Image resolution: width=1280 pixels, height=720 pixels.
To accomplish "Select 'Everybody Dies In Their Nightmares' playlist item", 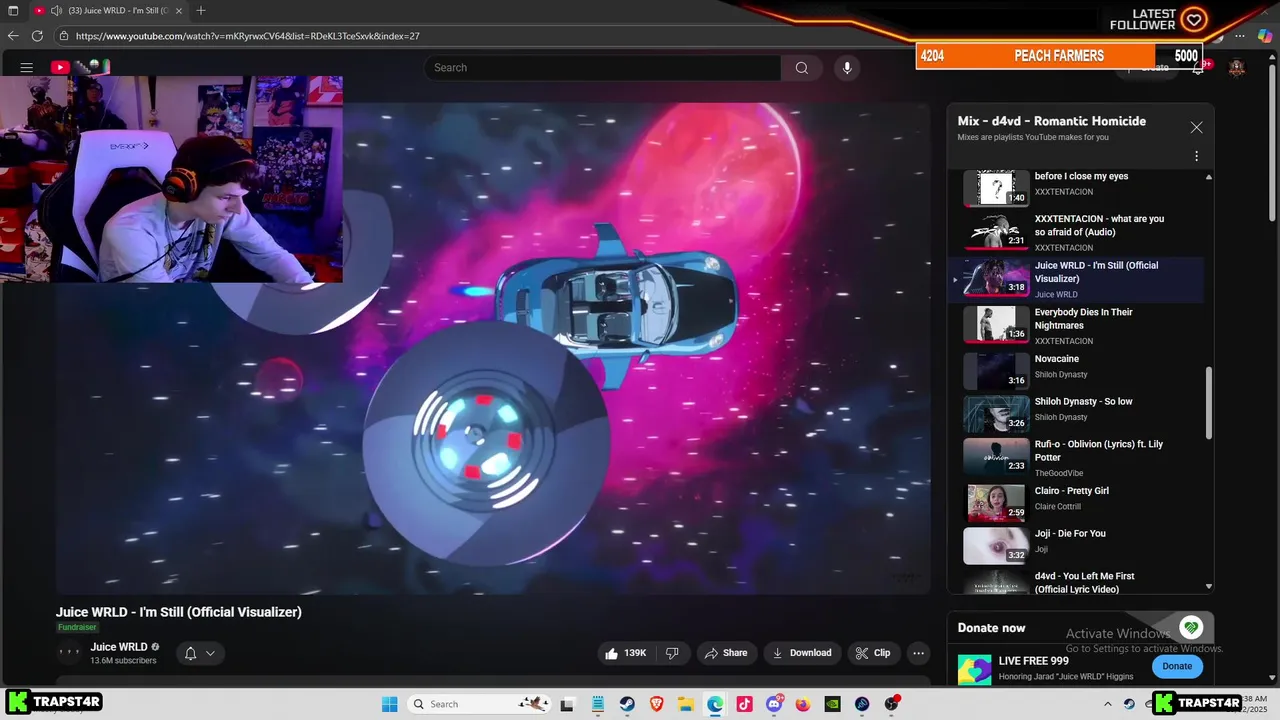I will point(1076,325).
